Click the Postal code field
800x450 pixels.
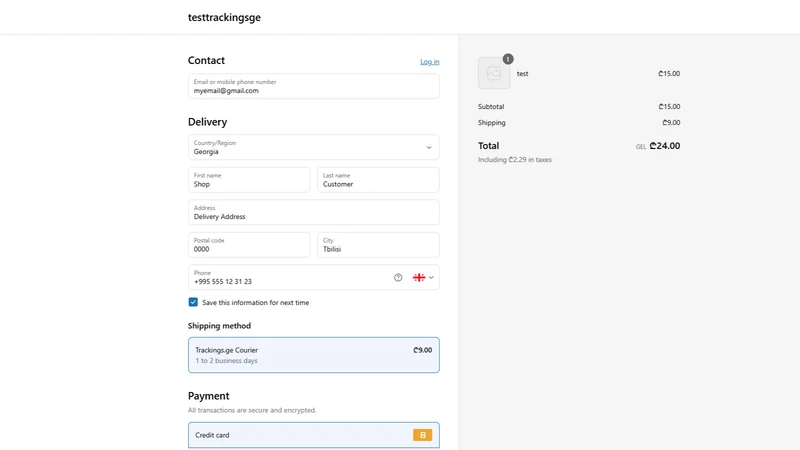coord(249,245)
